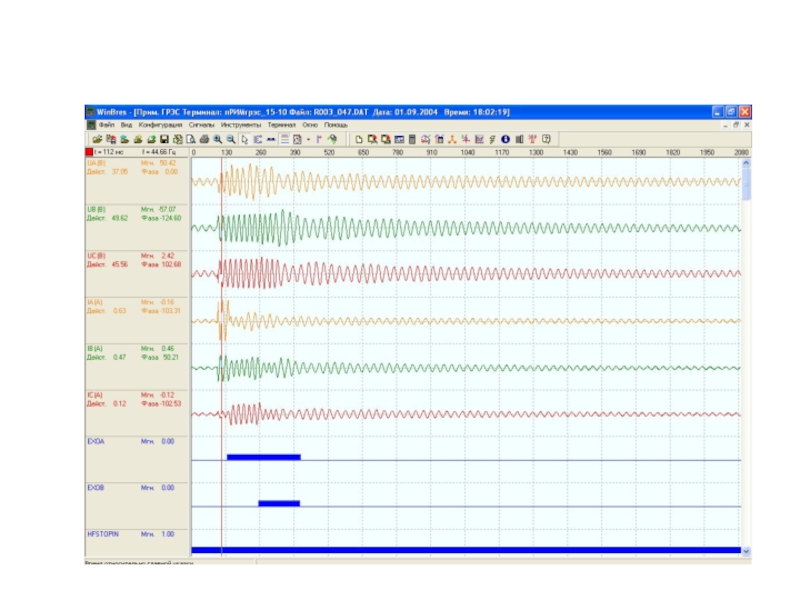Click the zoom in magnifier icon

(217, 138)
